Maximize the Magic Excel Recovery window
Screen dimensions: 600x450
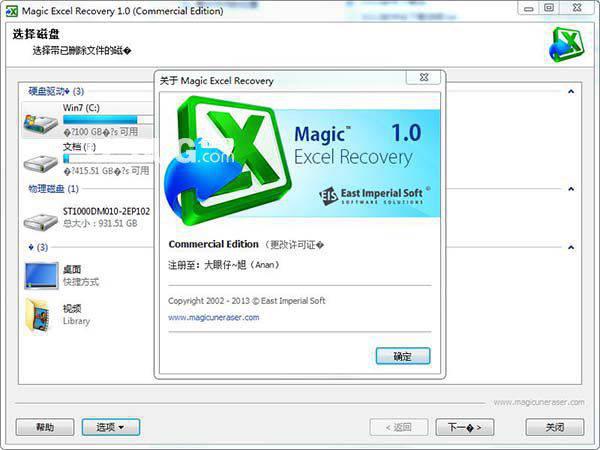point(549,8)
